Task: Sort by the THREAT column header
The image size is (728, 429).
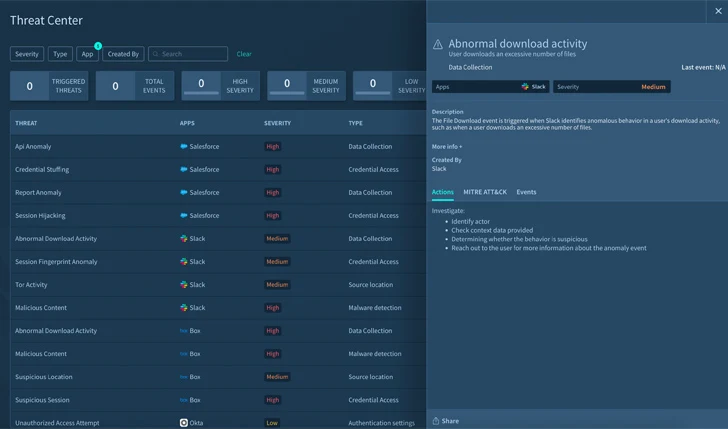Action: [x=26, y=123]
